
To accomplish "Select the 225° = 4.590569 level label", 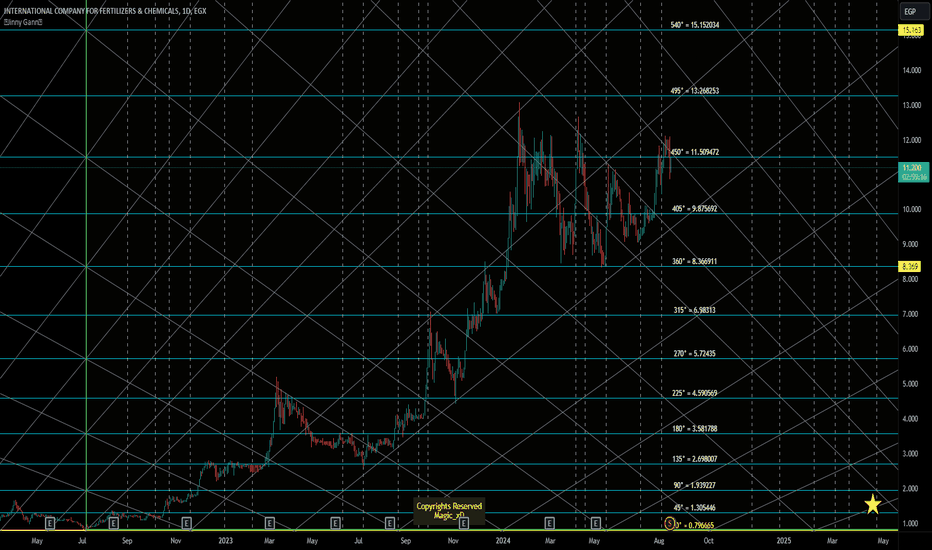I will coord(694,393).
